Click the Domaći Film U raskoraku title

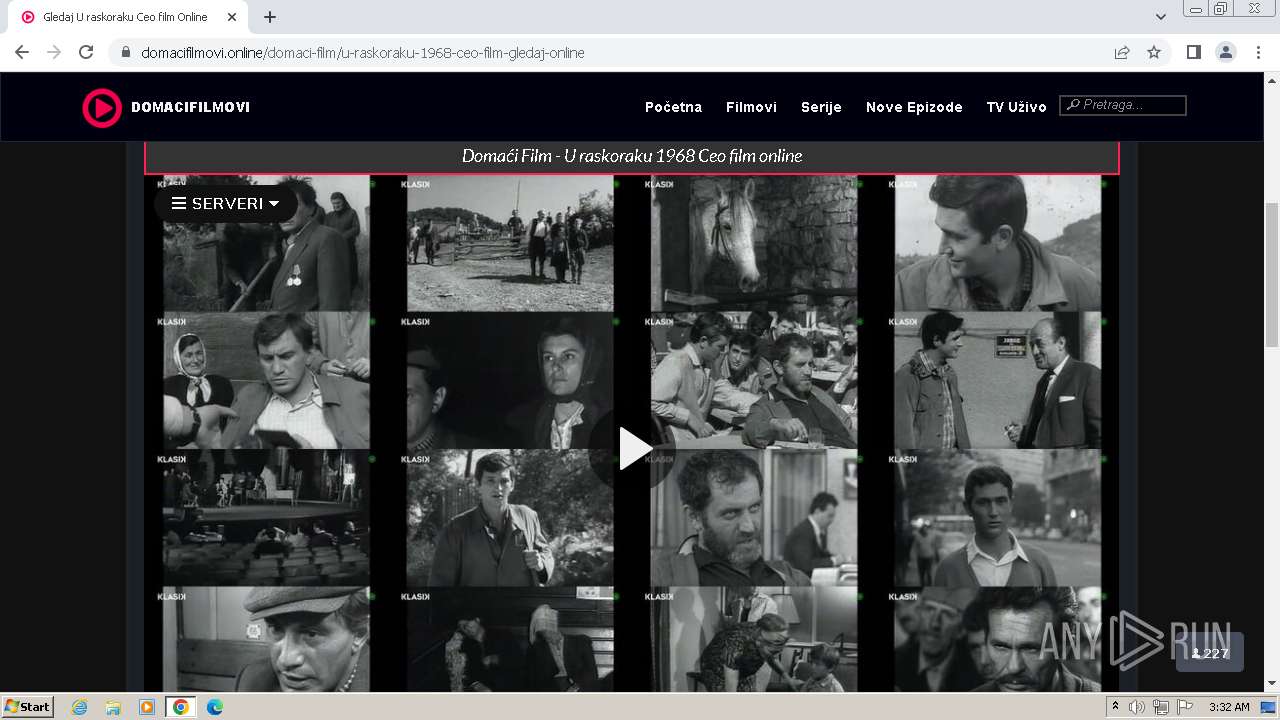[632, 156]
